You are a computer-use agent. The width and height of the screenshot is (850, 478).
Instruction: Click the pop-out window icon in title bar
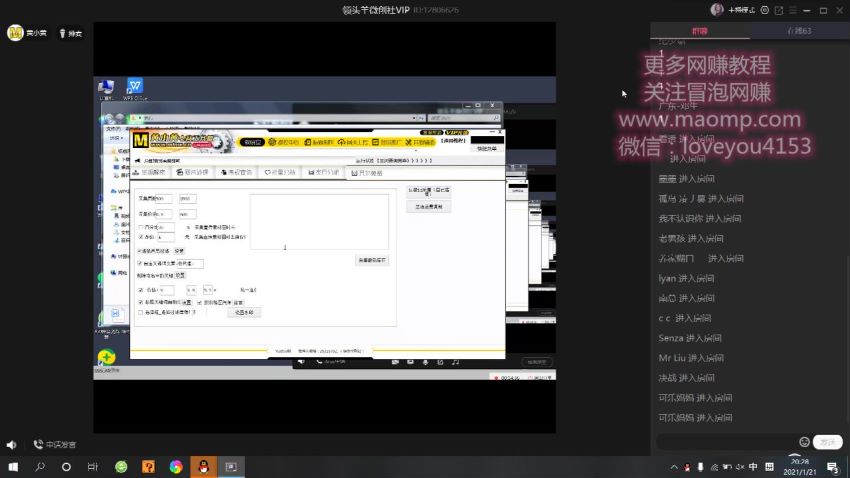[x=779, y=10]
